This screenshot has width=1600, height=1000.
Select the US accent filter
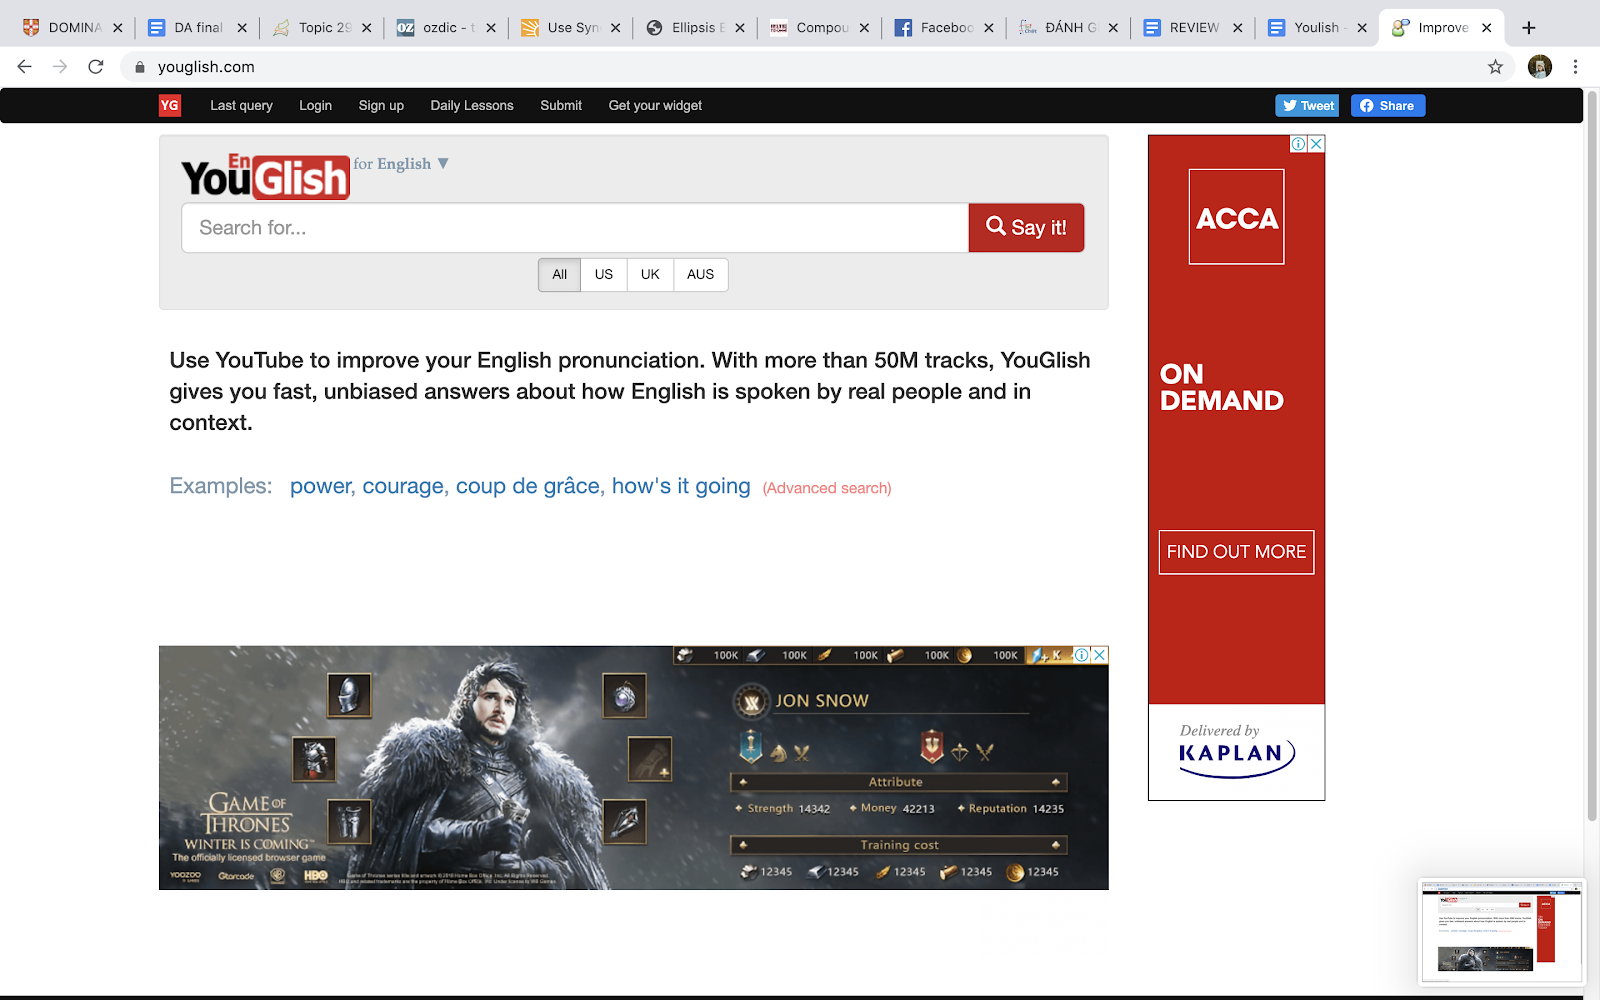point(604,274)
